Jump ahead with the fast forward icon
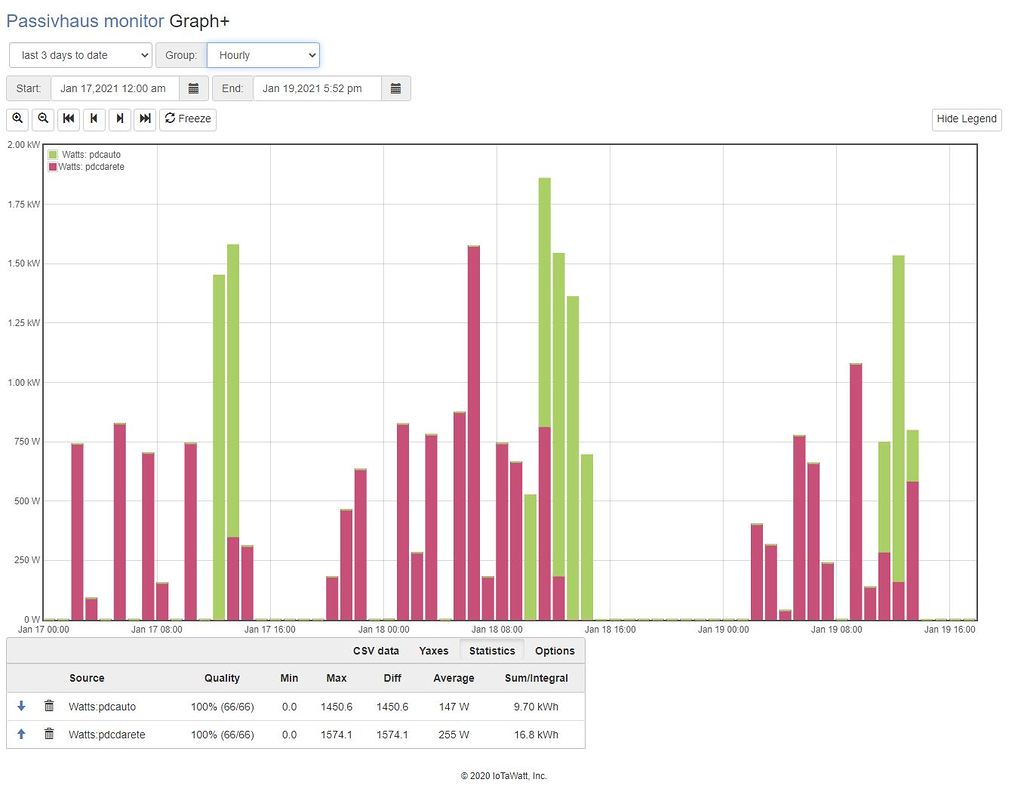 point(145,119)
